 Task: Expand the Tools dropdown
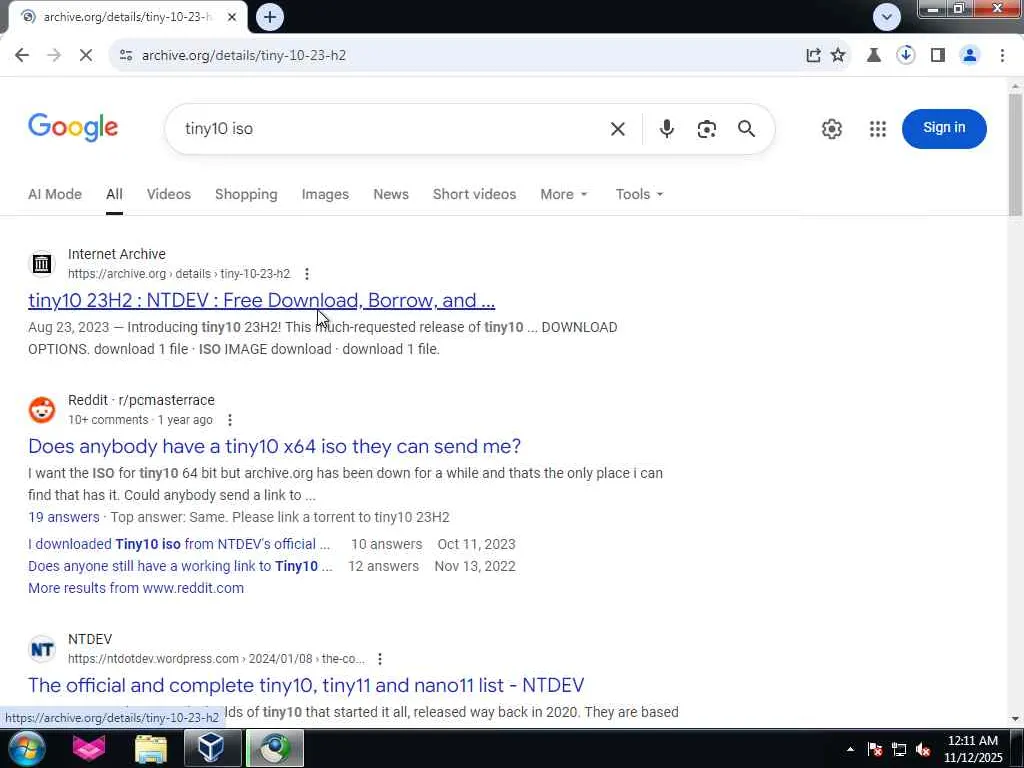point(639,194)
